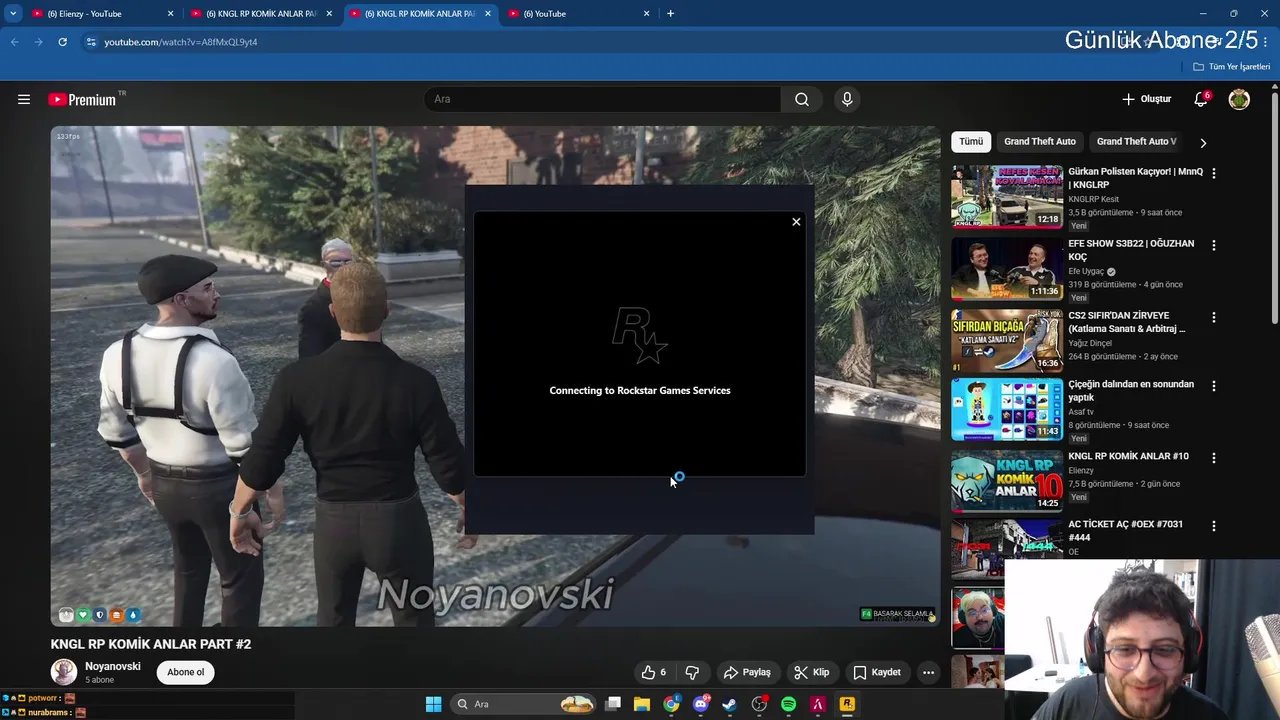Image resolution: width=1280 pixels, height=720 pixels.
Task: Close the (6) YouTube tab
Action: tap(646, 13)
